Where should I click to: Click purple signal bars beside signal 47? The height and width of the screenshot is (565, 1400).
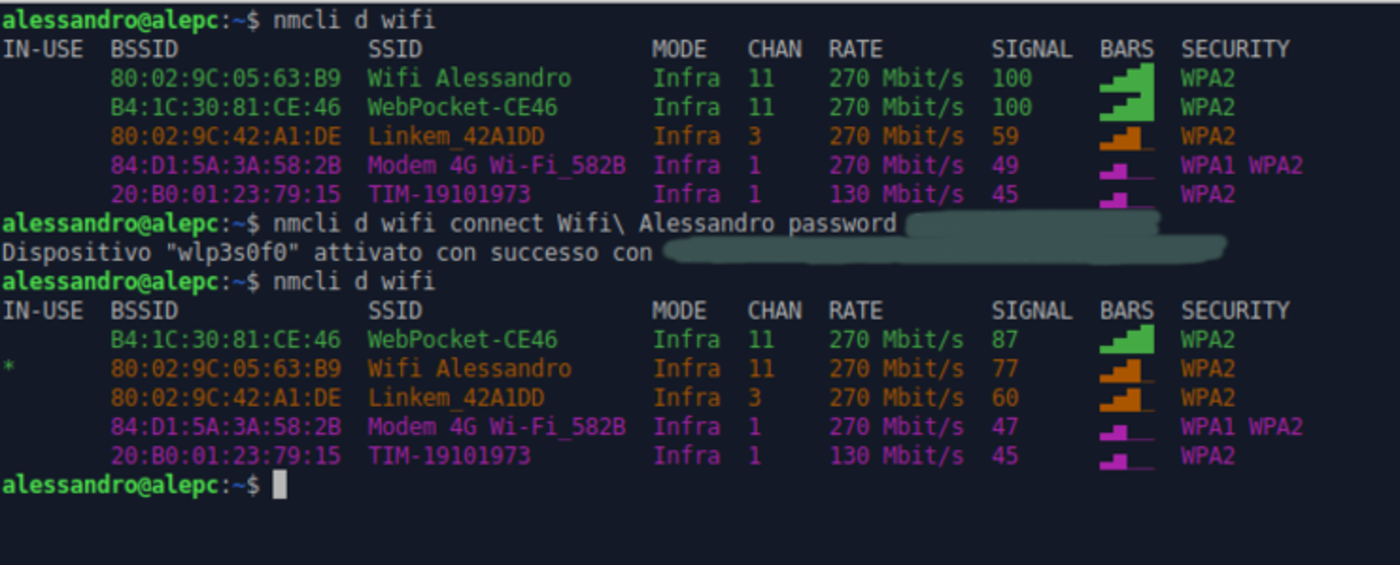tap(1126, 430)
